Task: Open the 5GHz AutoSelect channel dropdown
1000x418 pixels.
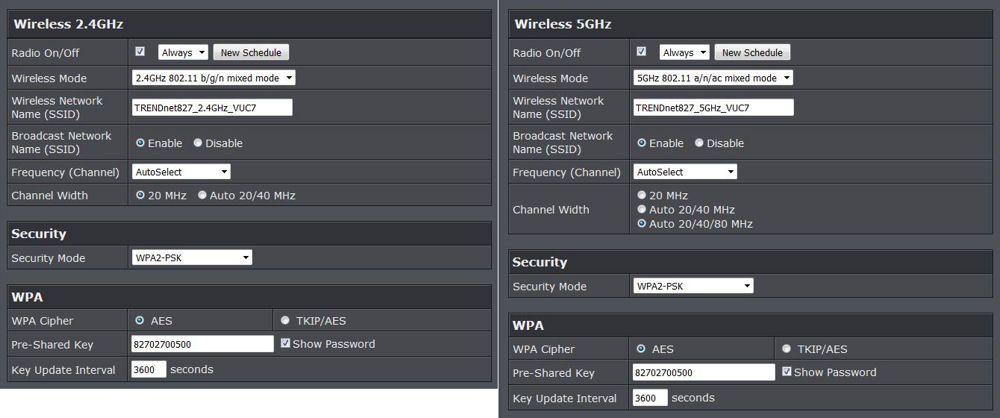Action: tap(685, 172)
